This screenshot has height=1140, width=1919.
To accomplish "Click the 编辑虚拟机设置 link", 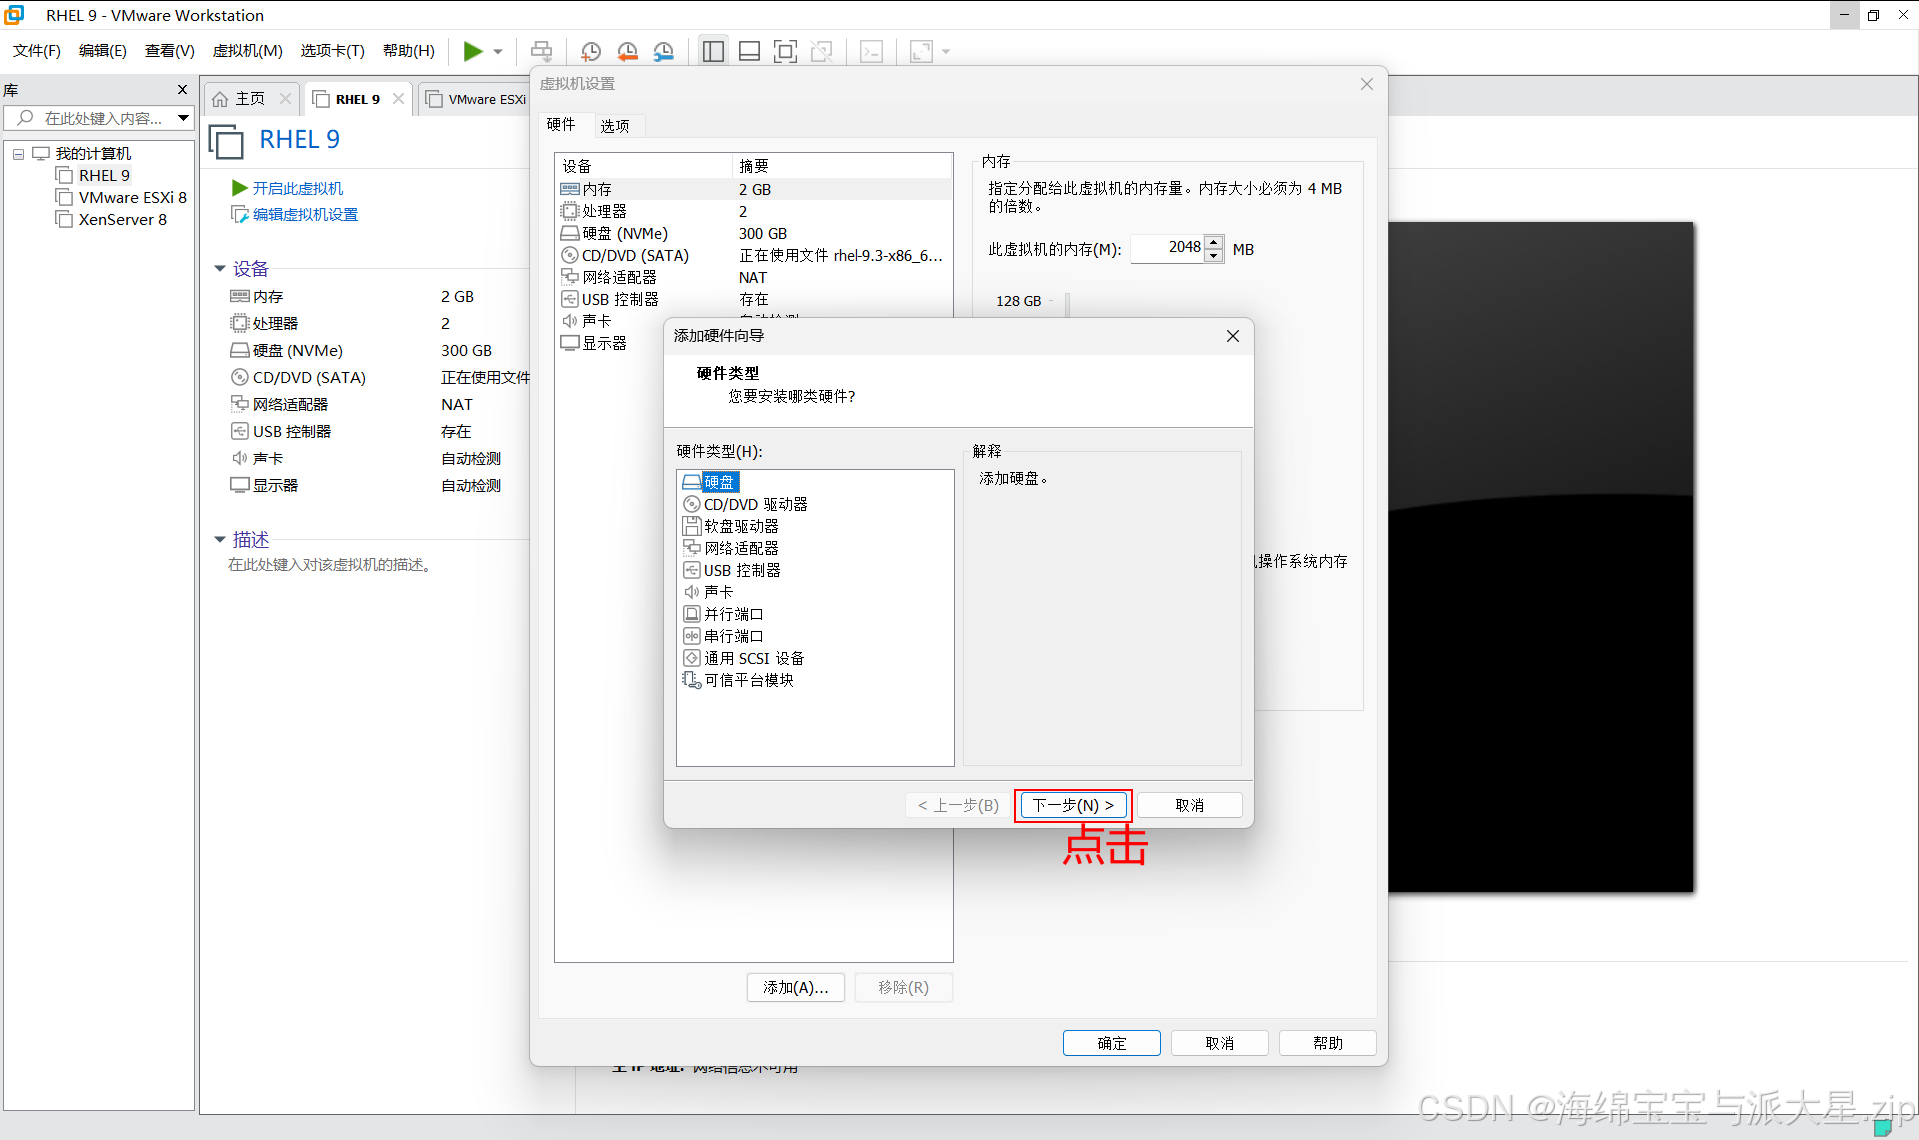I will (305, 214).
